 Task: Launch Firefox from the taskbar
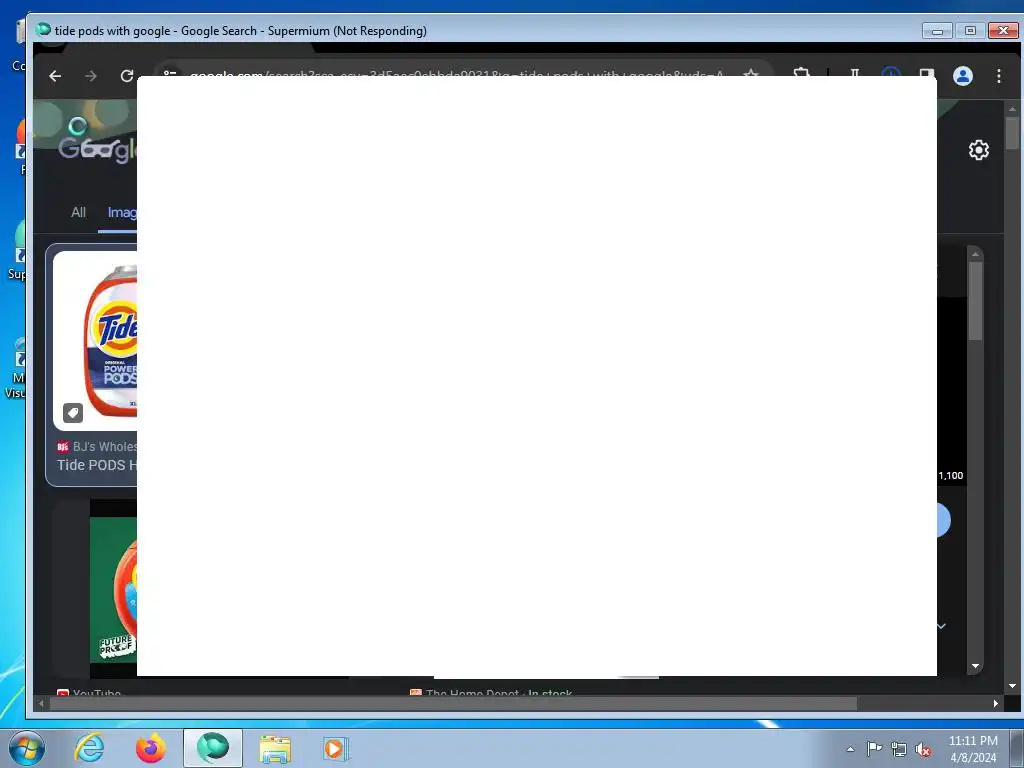151,748
